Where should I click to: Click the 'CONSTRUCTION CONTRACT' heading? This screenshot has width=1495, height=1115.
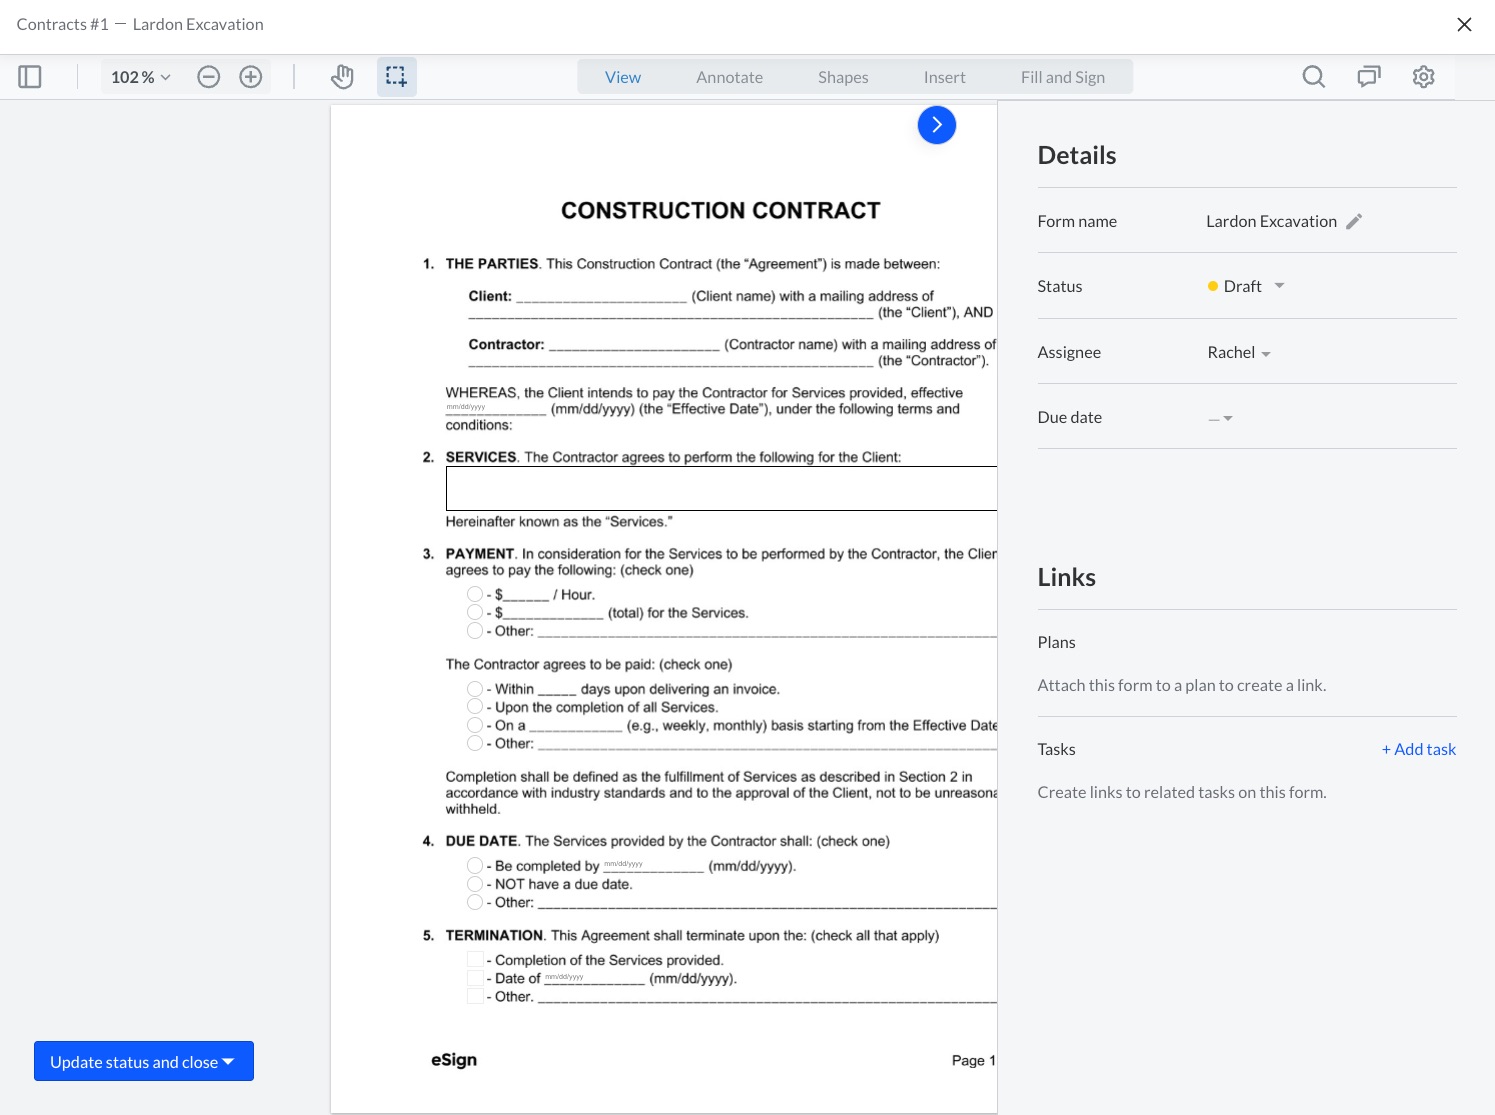pos(721,210)
